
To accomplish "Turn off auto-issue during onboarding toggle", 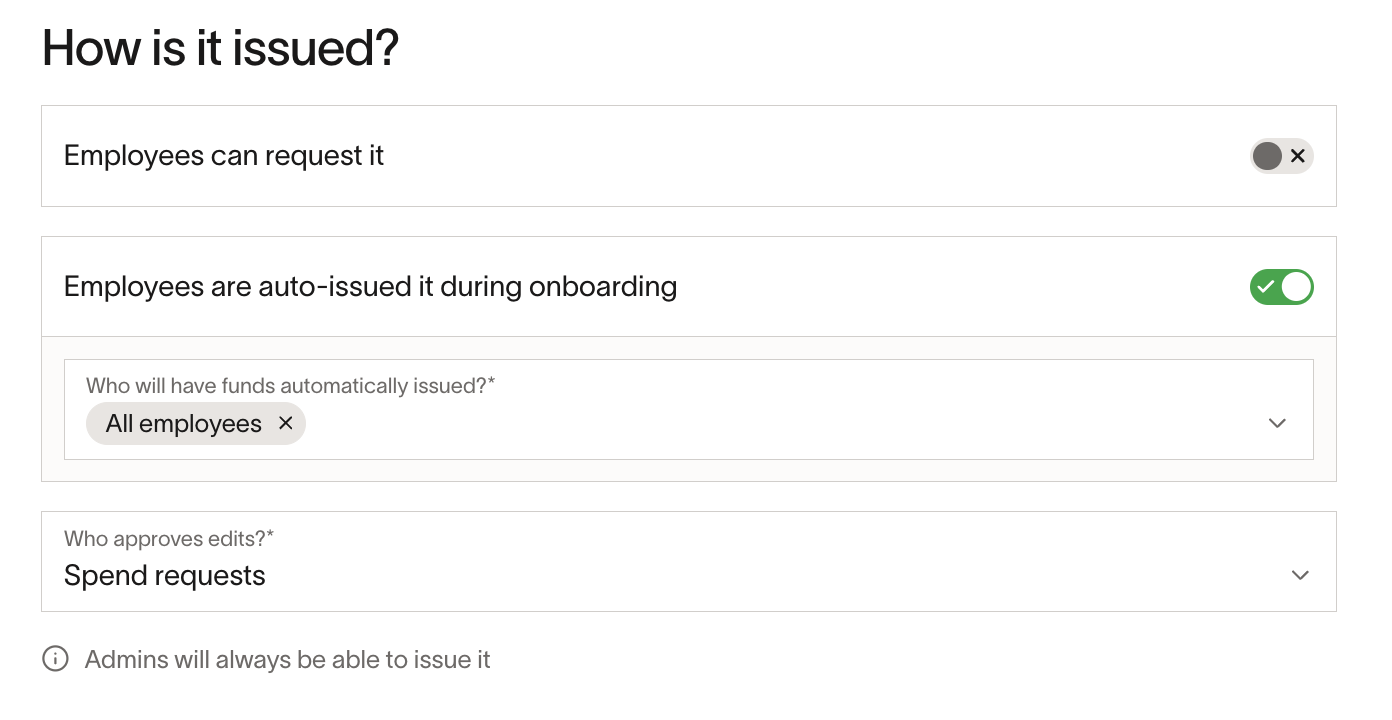I will tap(1281, 287).
